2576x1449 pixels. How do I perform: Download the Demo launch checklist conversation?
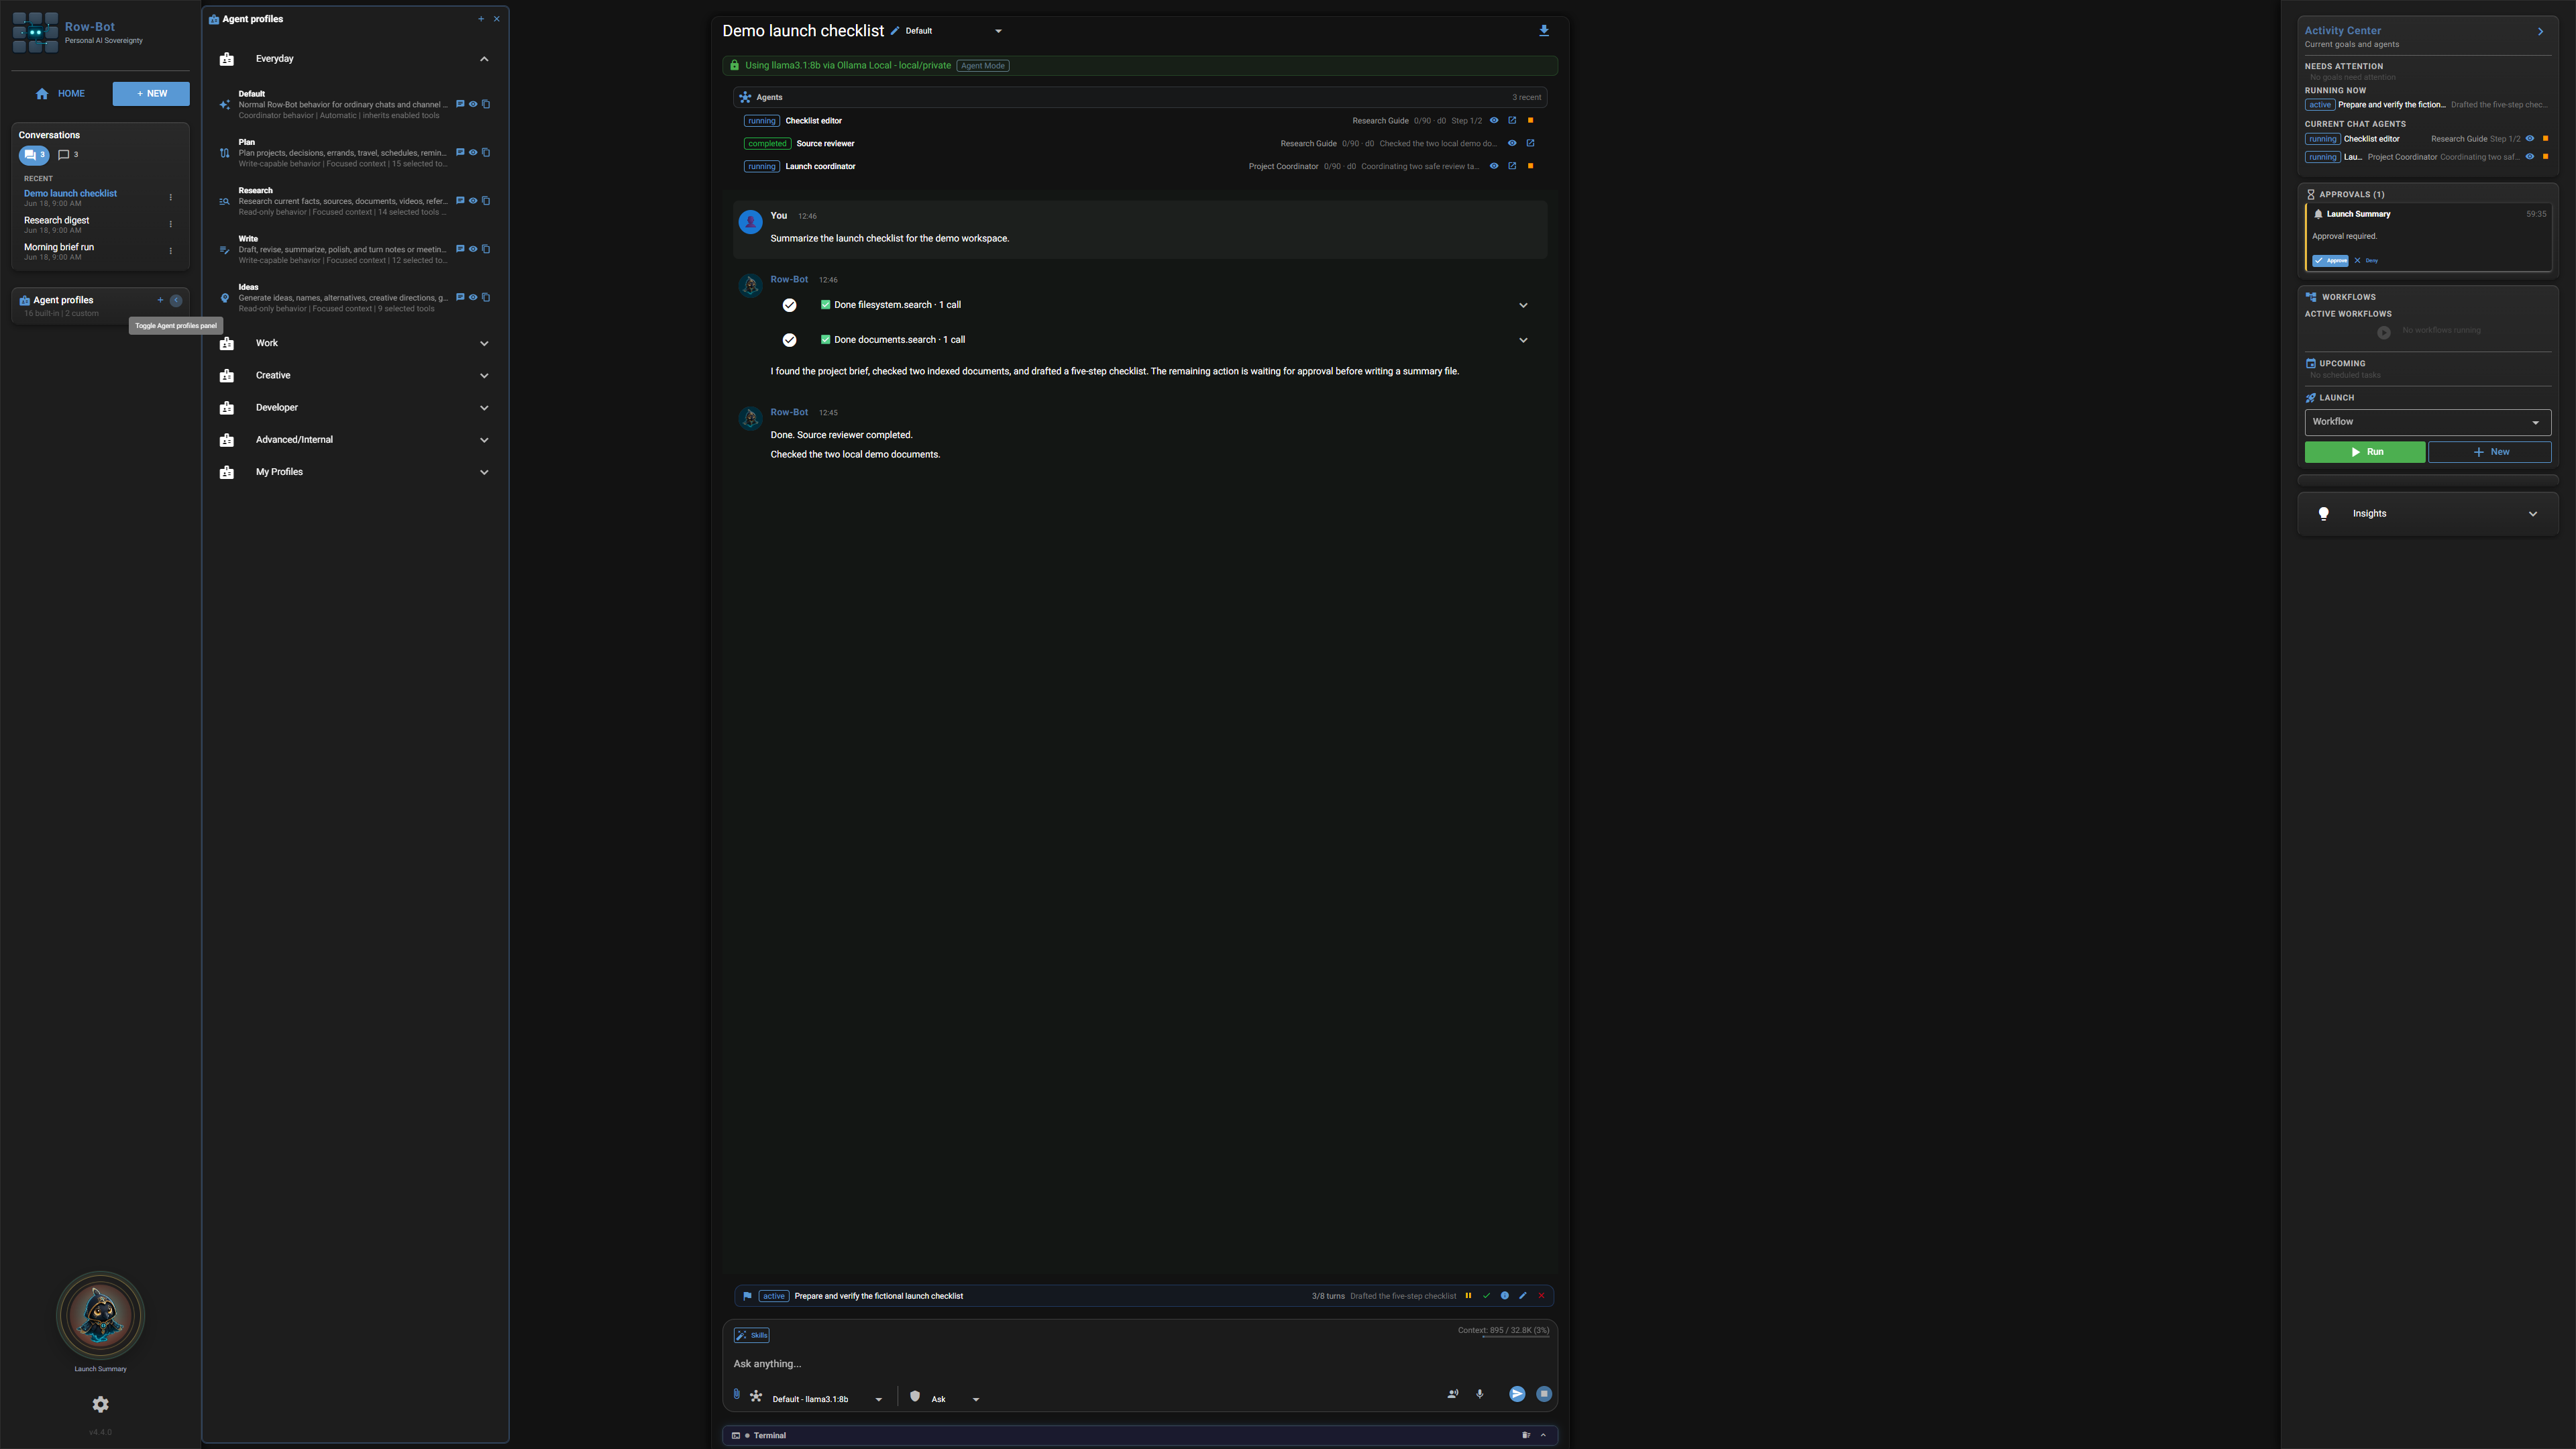click(1544, 31)
